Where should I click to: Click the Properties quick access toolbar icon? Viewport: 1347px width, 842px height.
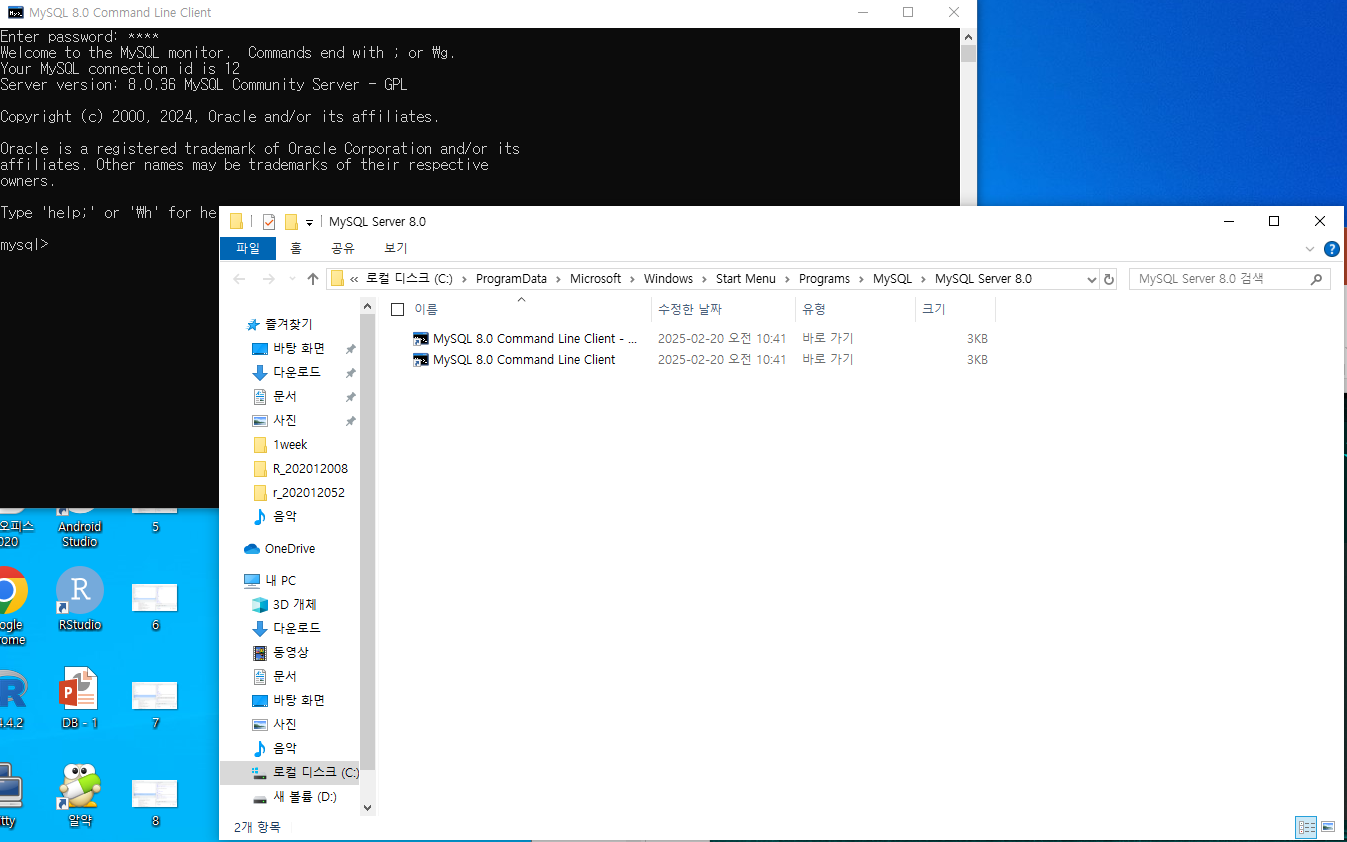pos(269,222)
